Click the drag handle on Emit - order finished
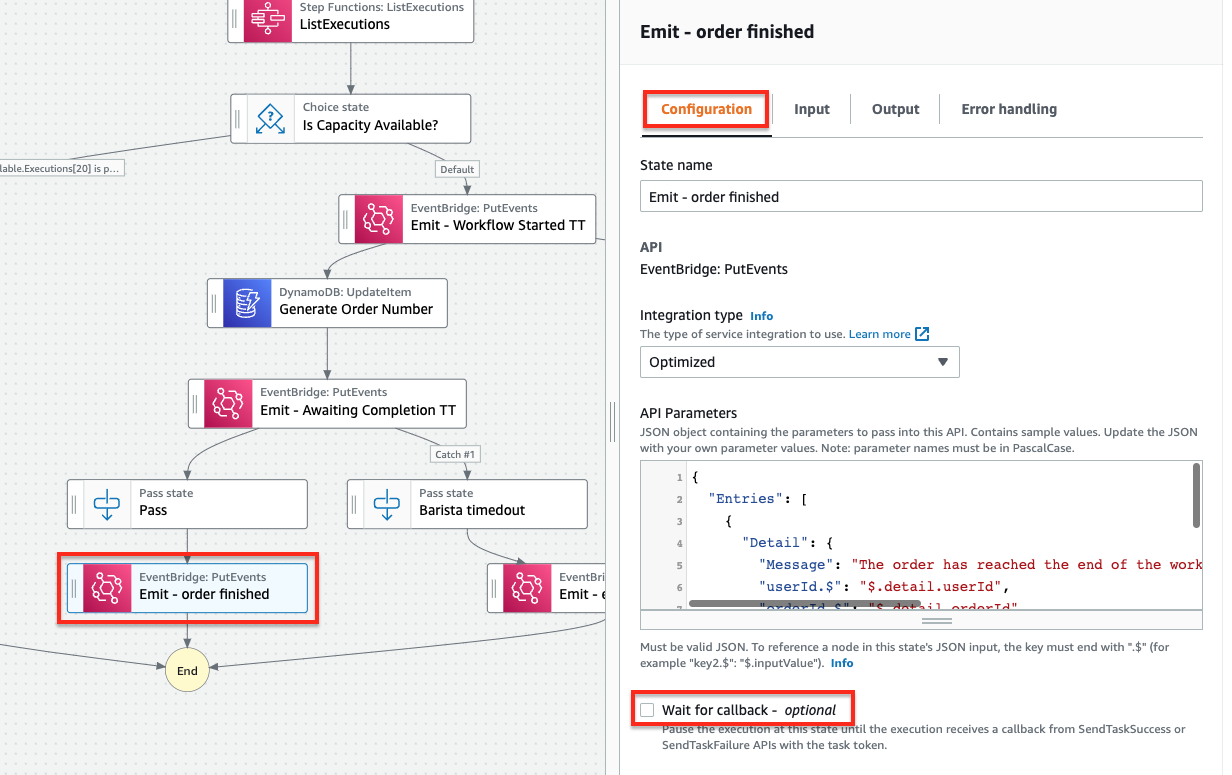 point(74,587)
